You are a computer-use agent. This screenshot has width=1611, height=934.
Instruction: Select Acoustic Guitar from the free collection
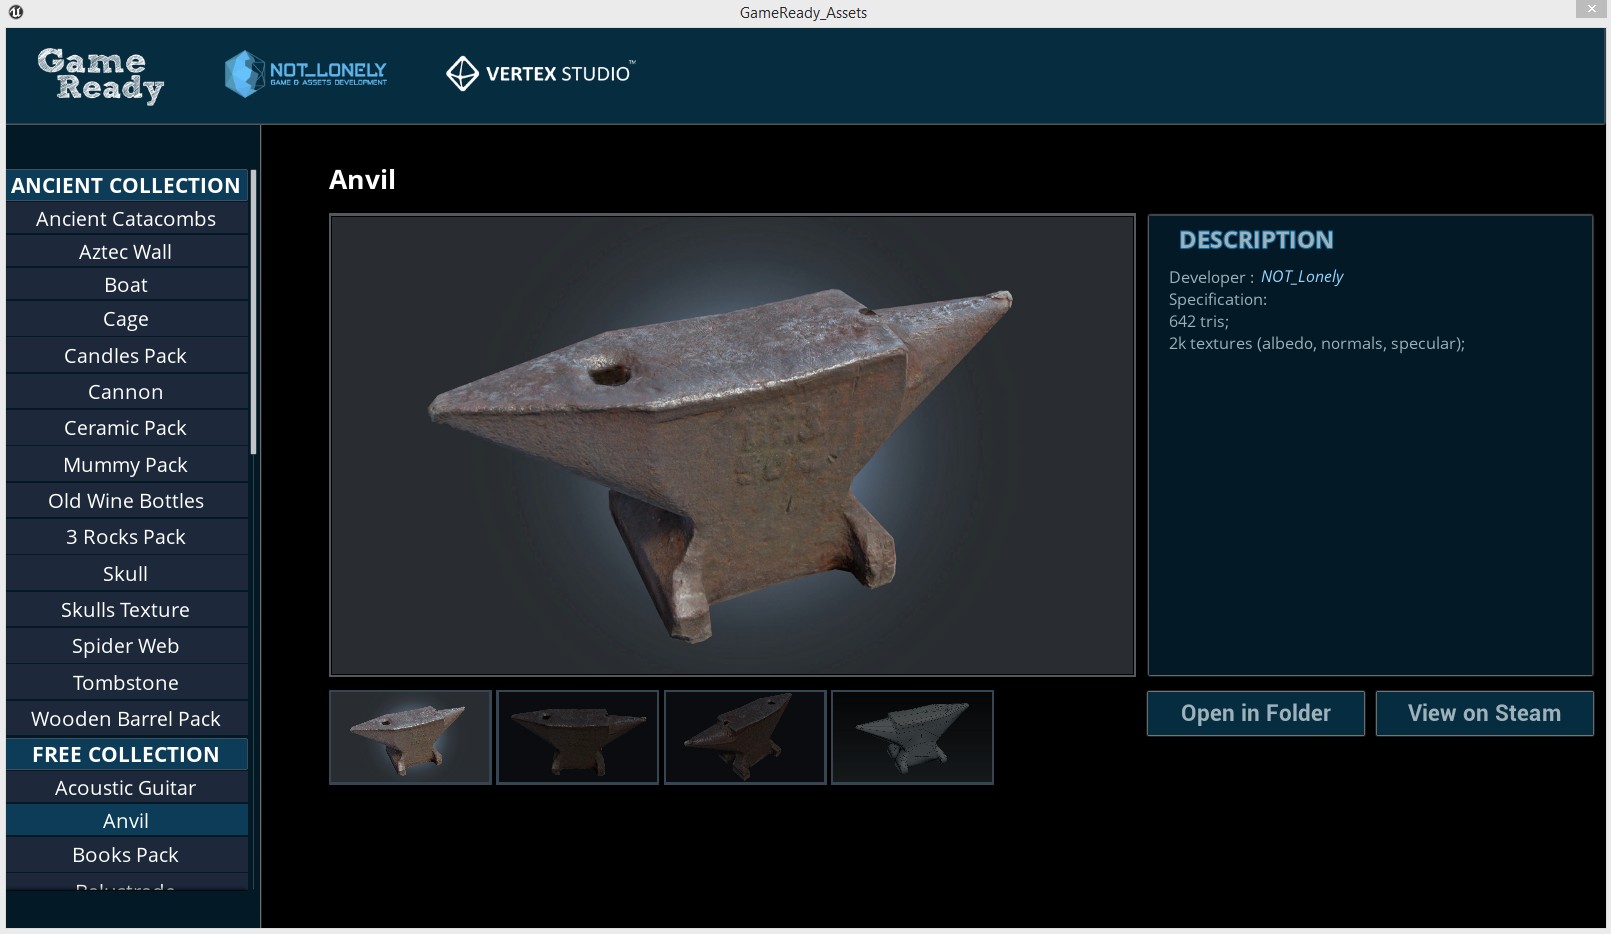point(126,788)
